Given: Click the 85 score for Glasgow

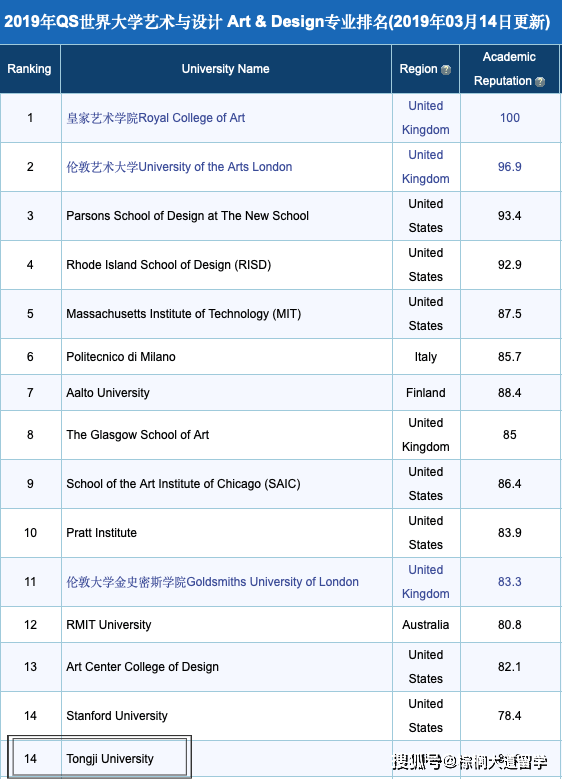Looking at the screenshot, I should pos(509,435).
